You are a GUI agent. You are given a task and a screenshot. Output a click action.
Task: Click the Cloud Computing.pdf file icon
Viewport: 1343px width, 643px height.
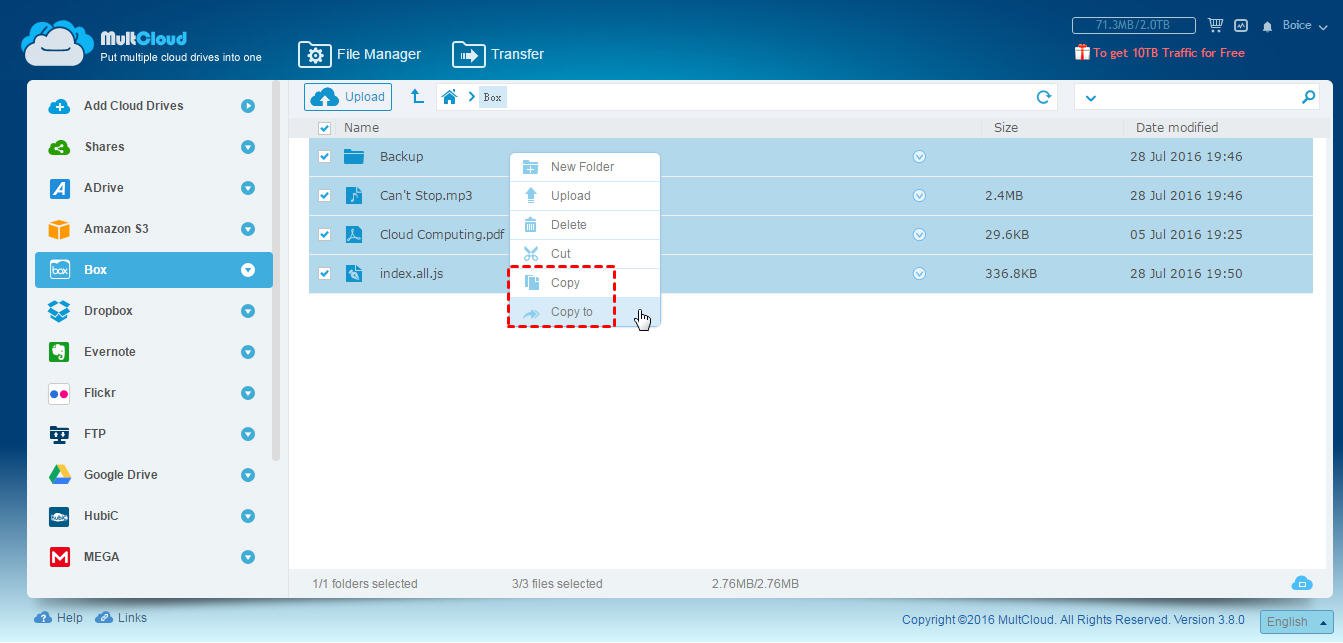point(354,234)
